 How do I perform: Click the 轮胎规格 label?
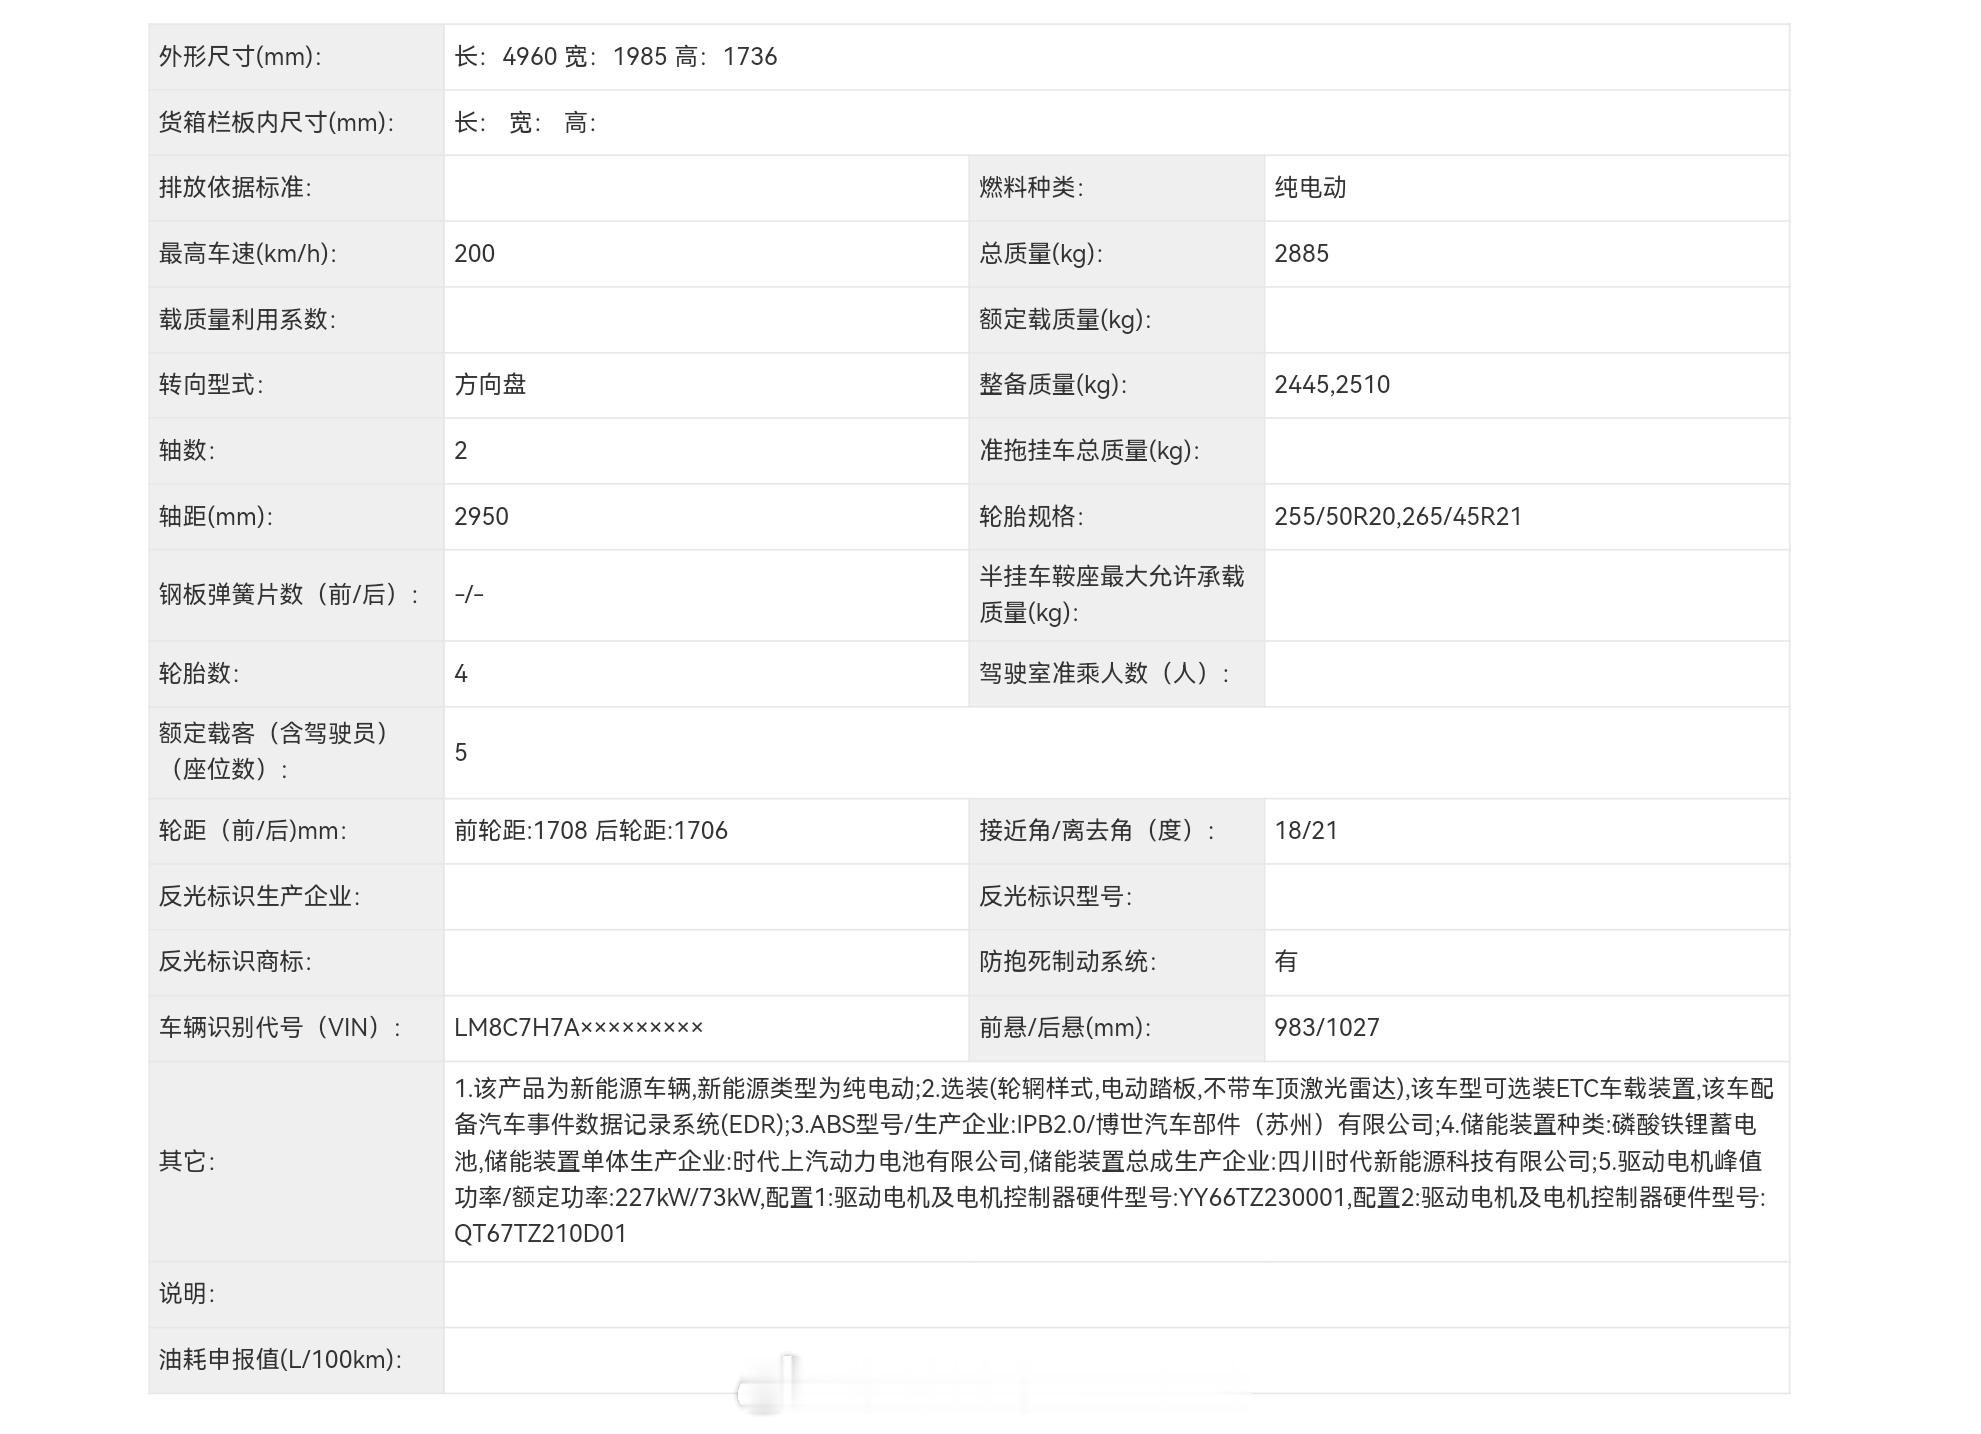1031,517
